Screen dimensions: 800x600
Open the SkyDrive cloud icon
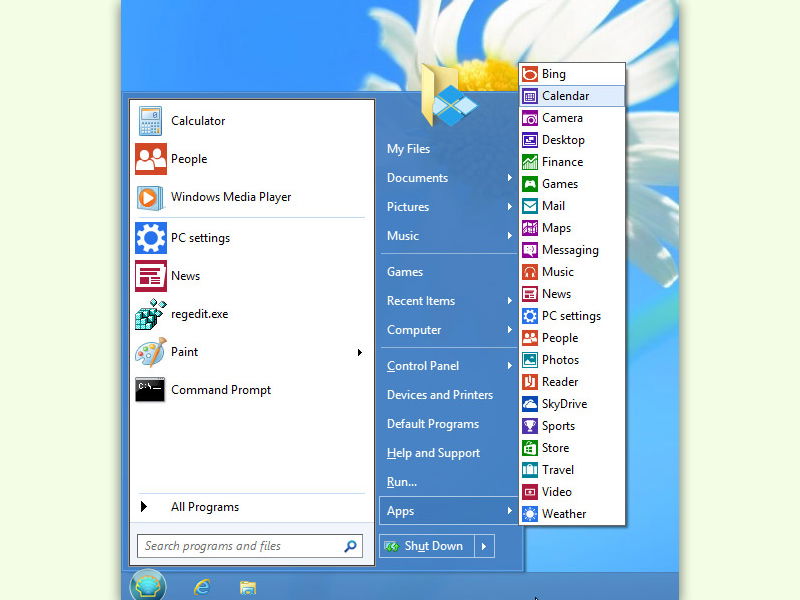click(x=530, y=404)
